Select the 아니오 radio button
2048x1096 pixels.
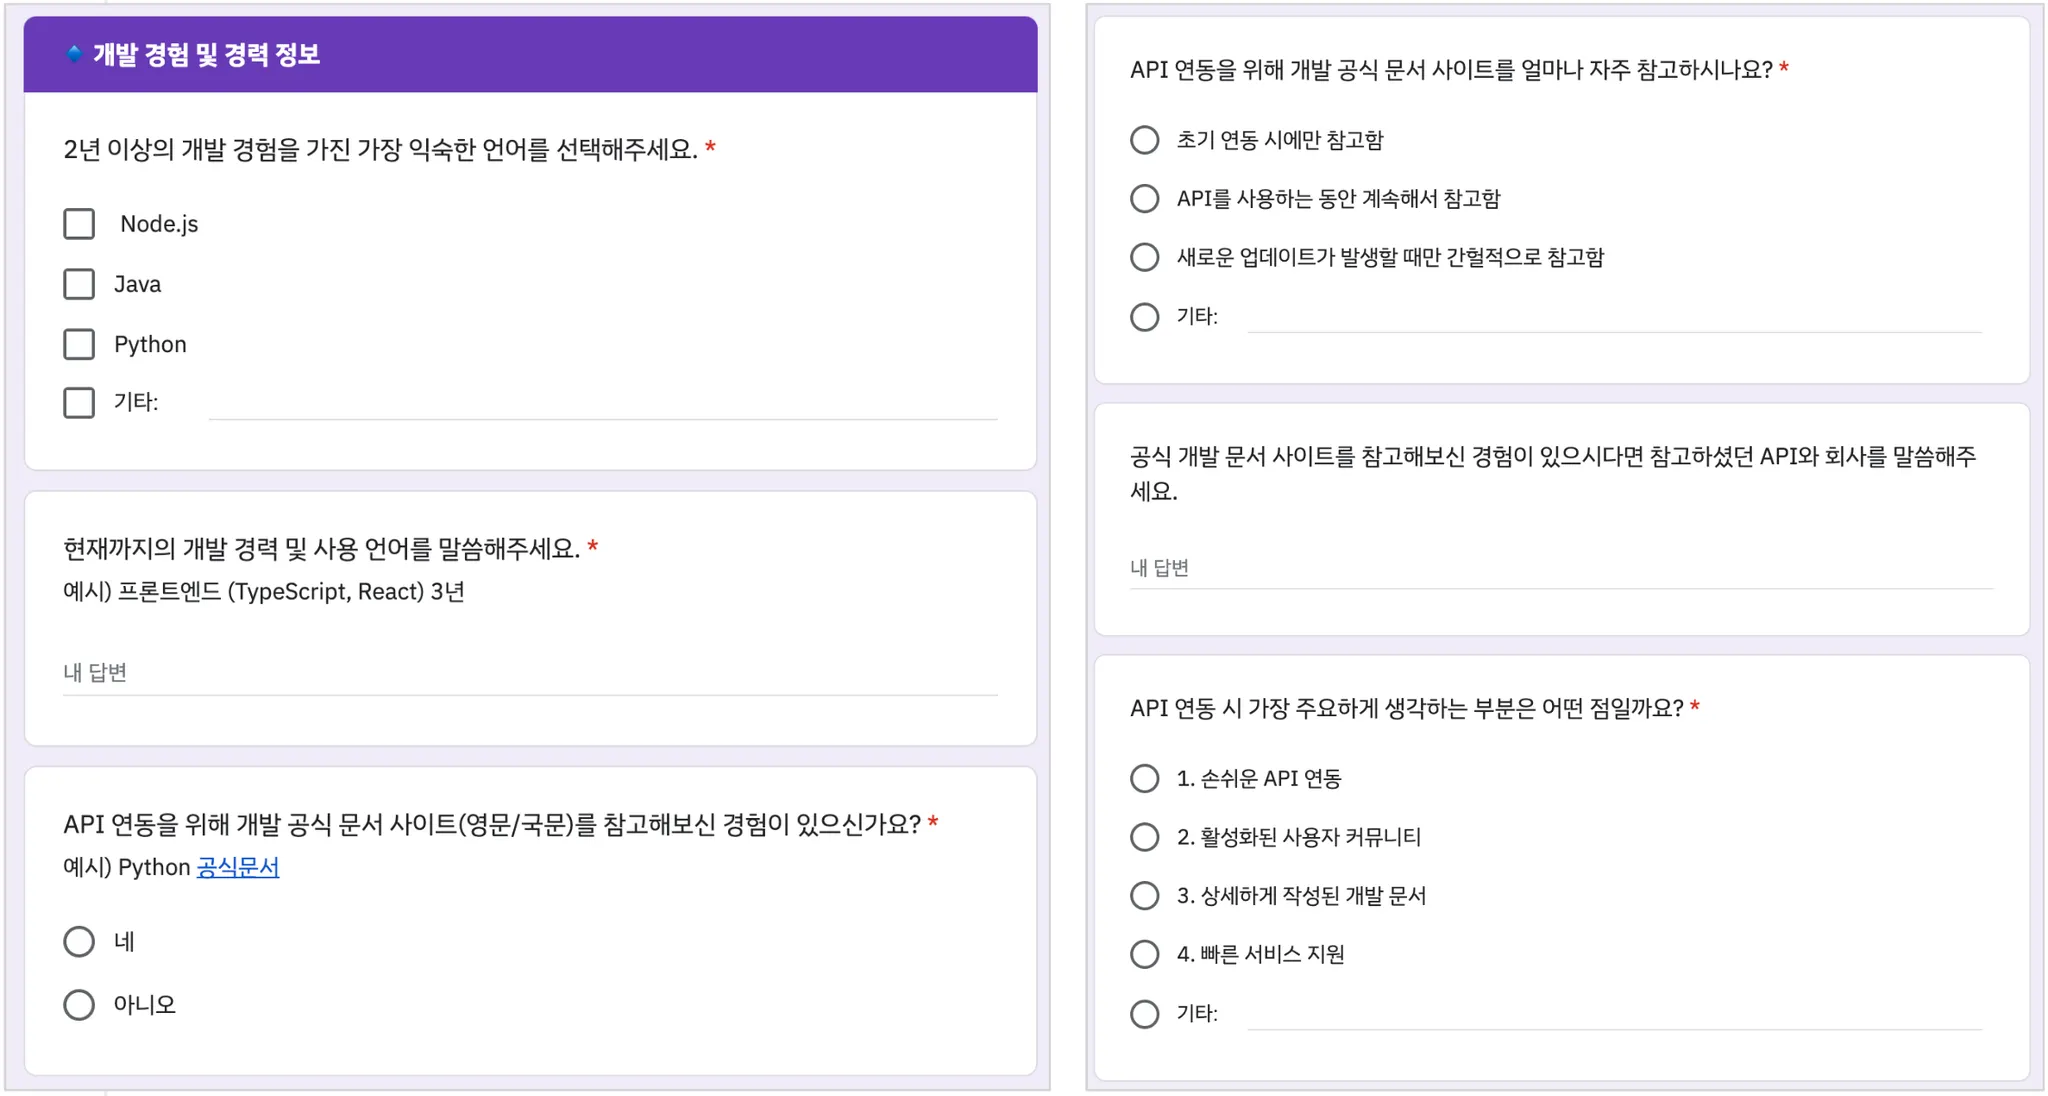(79, 1005)
